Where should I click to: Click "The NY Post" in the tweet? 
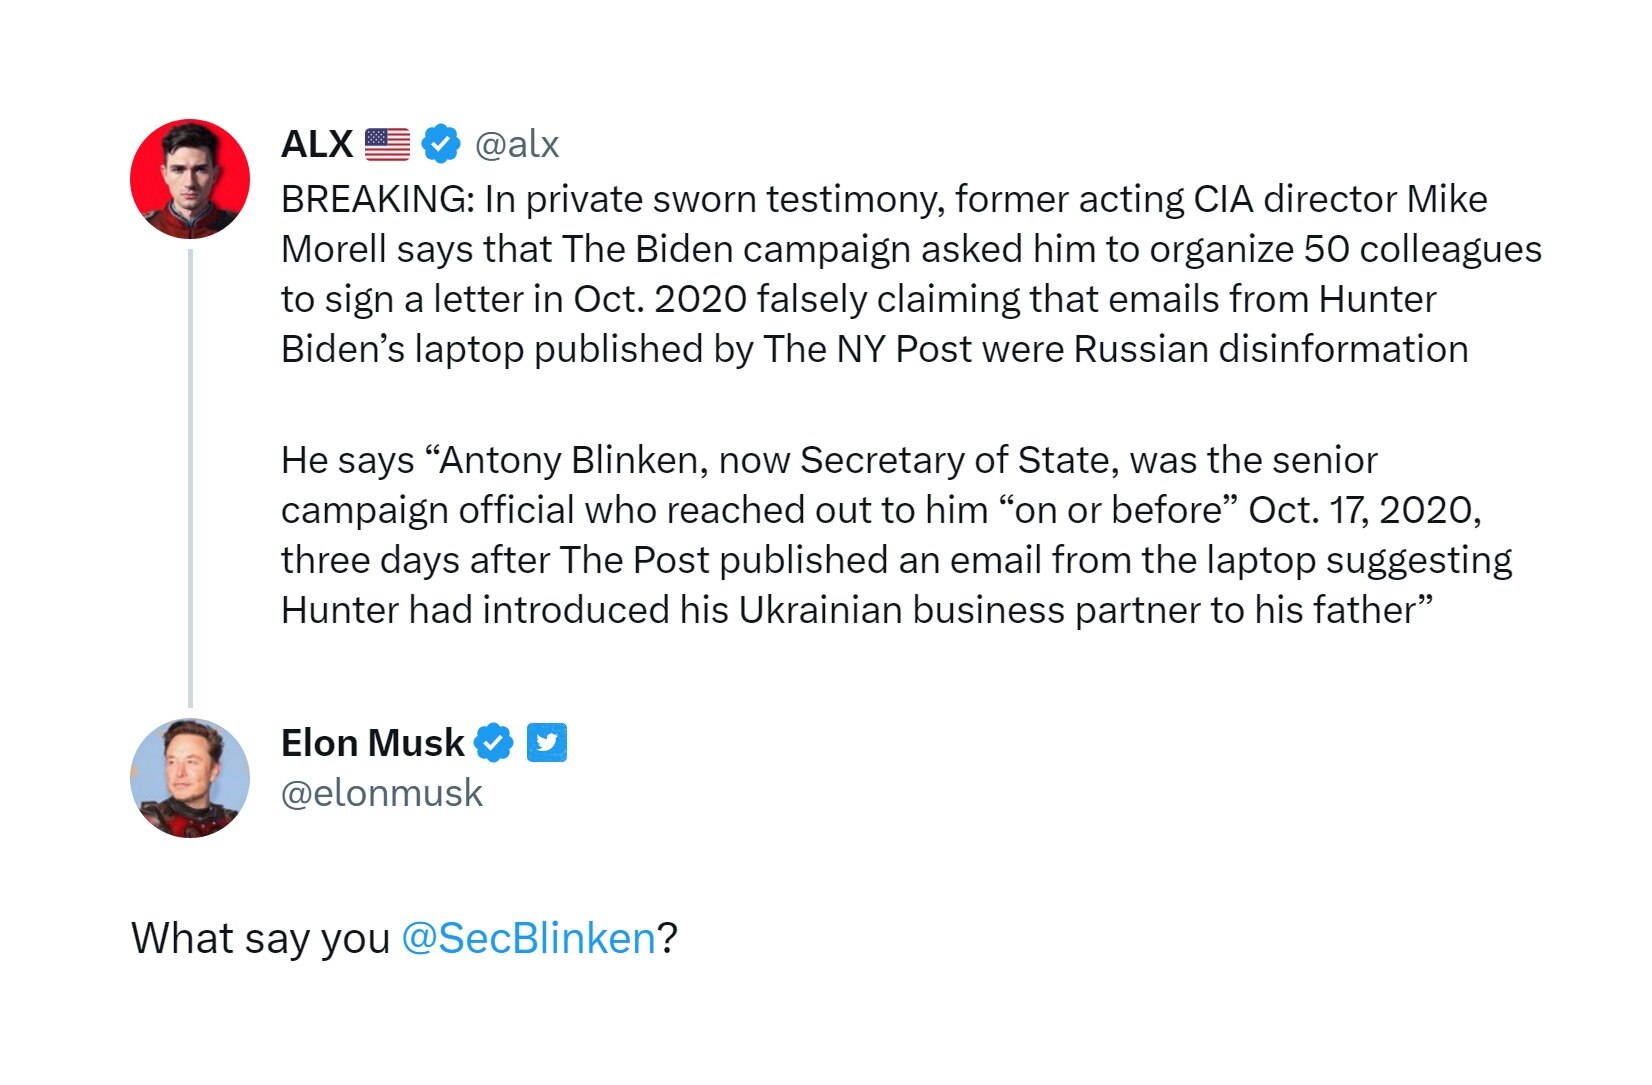(865, 349)
